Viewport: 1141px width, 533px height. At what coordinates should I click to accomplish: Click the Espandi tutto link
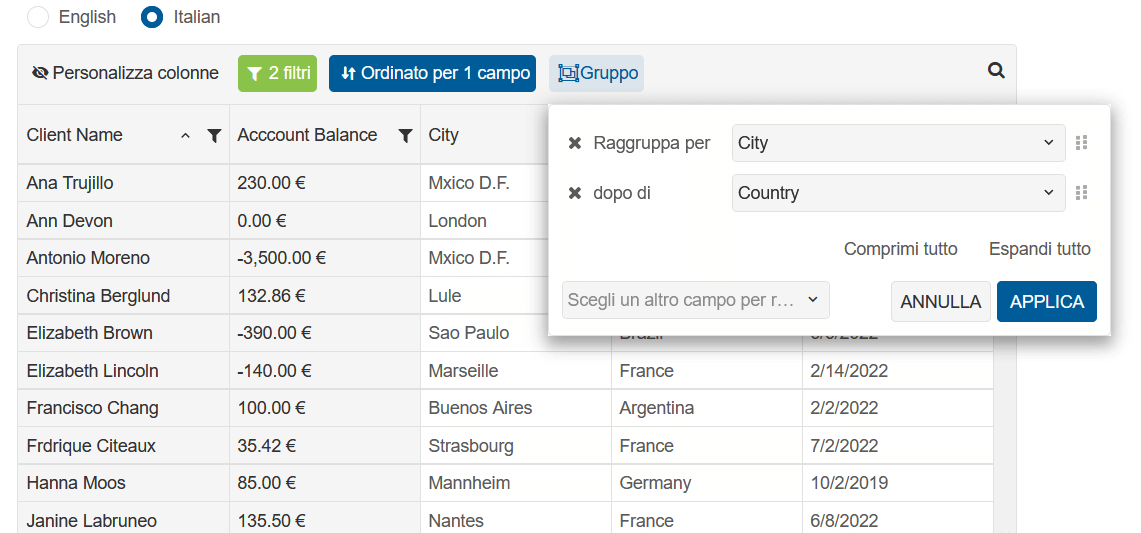click(x=1039, y=249)
